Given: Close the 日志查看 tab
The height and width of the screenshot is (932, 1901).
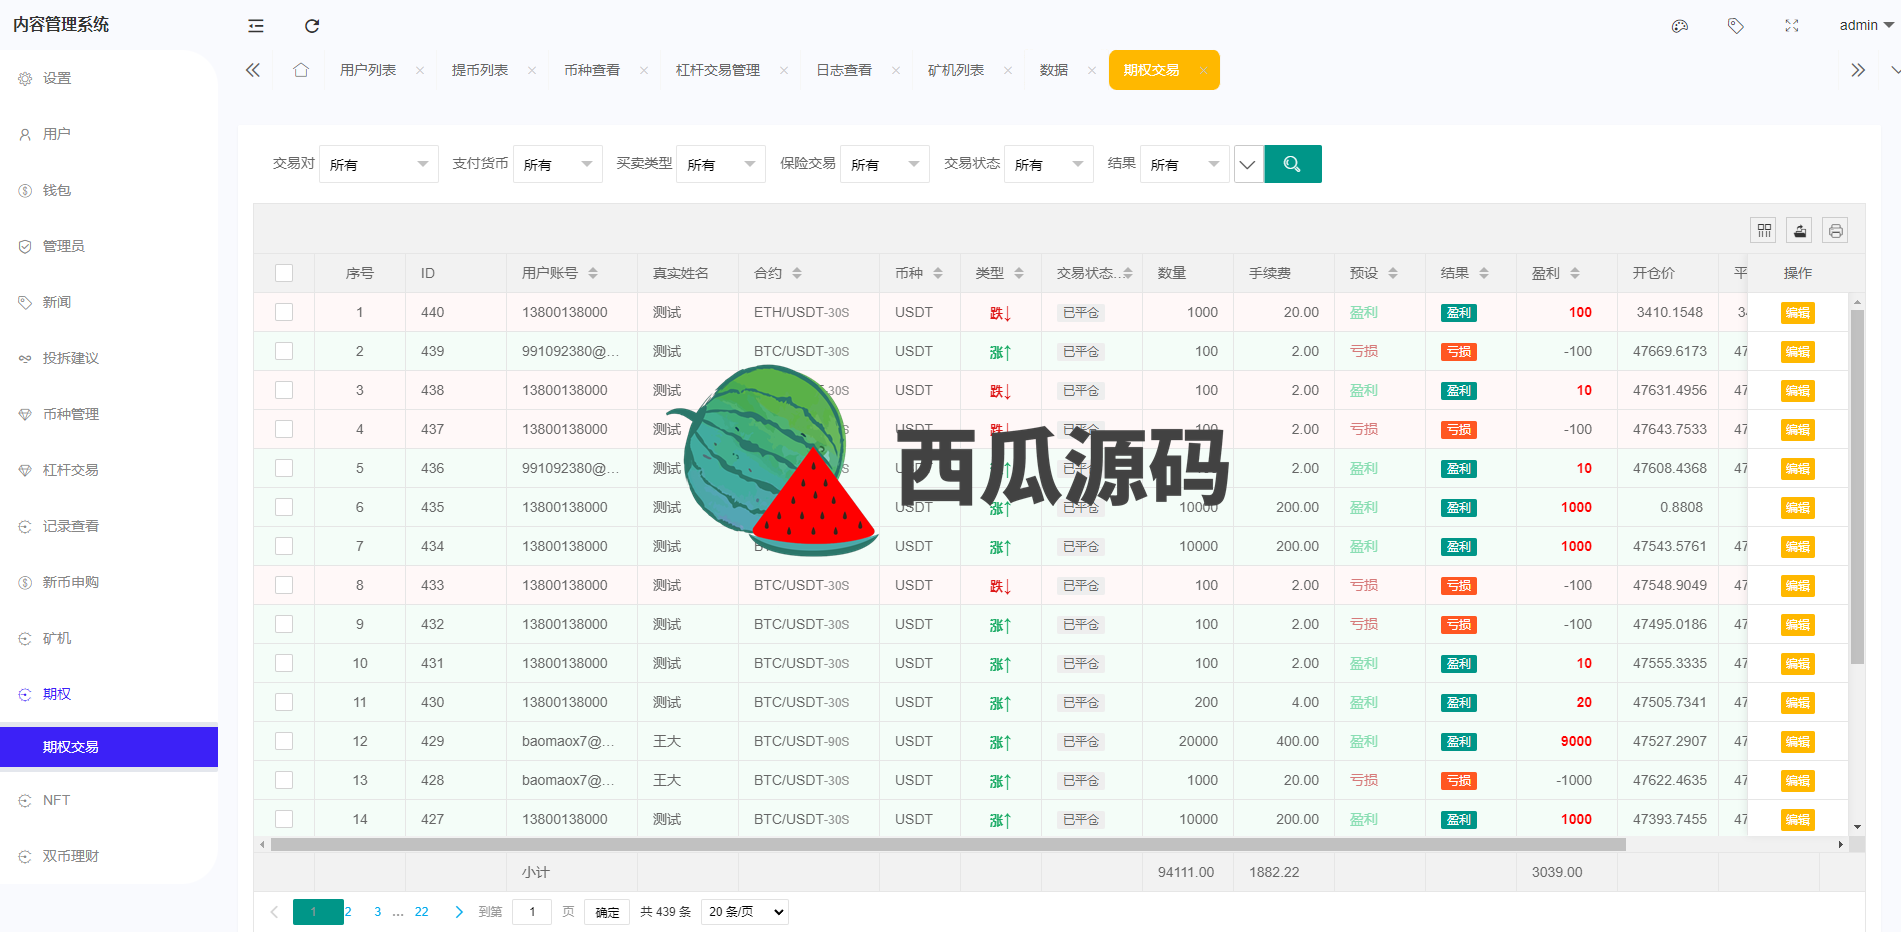Looking at the screenshot, I should point(896,70).
